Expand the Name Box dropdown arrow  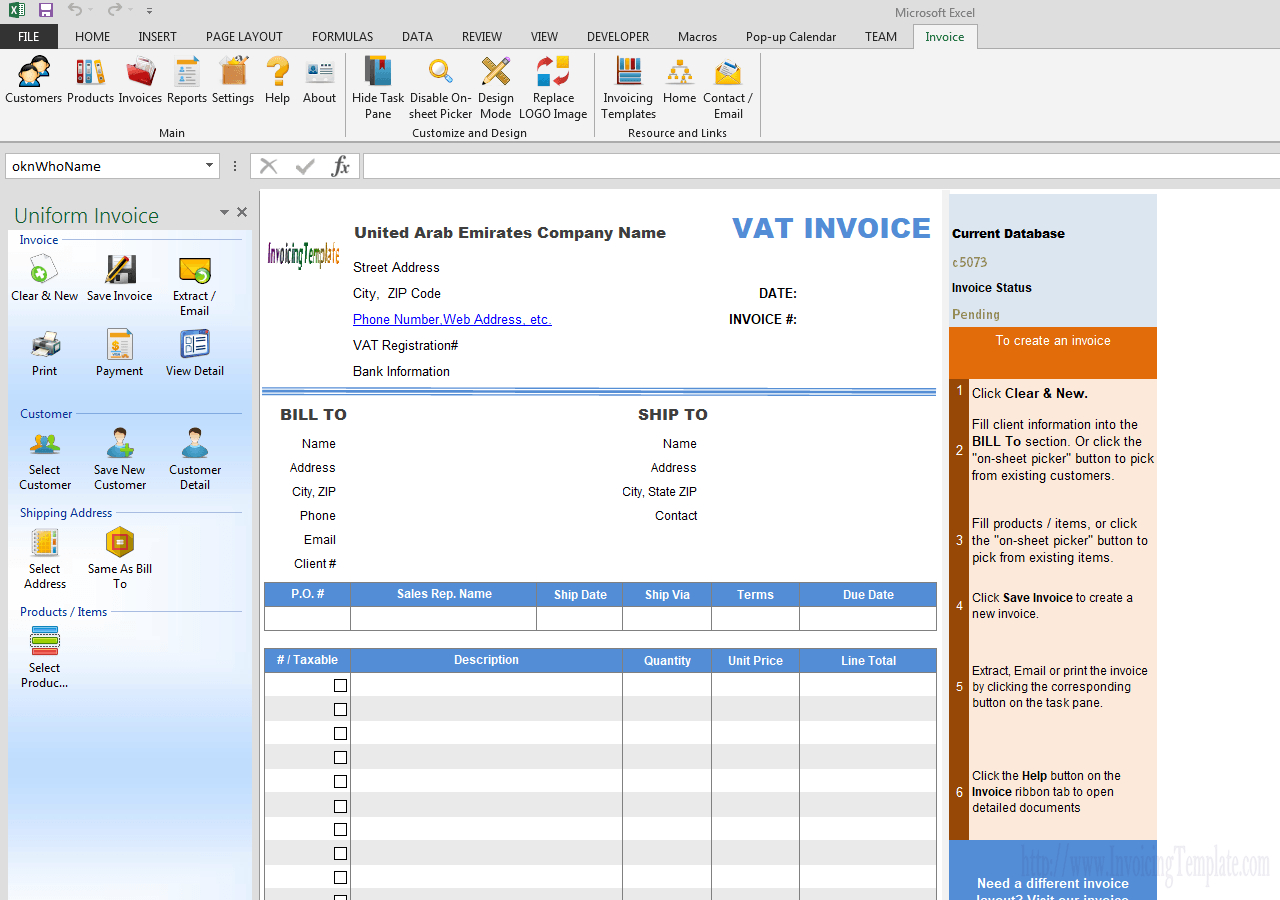click(x=210, y=166)
